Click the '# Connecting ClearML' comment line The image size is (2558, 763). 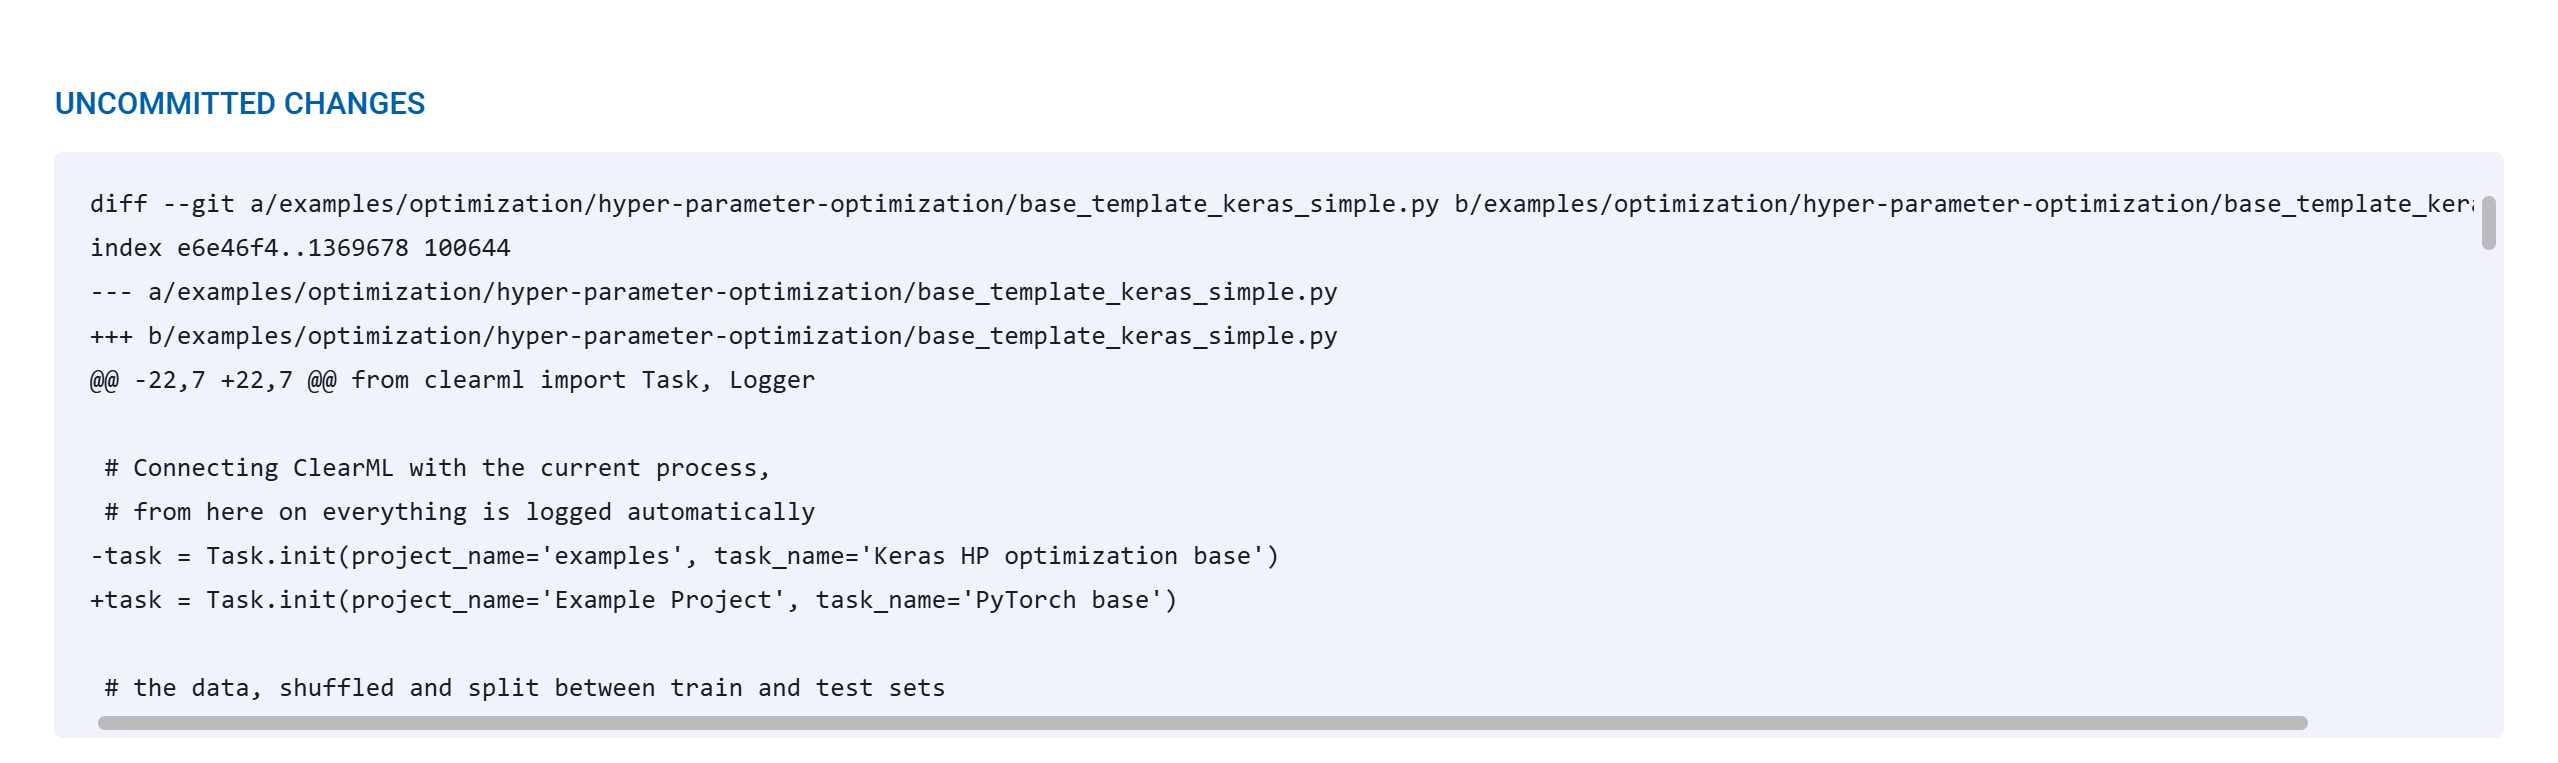[x=437, y=468]
